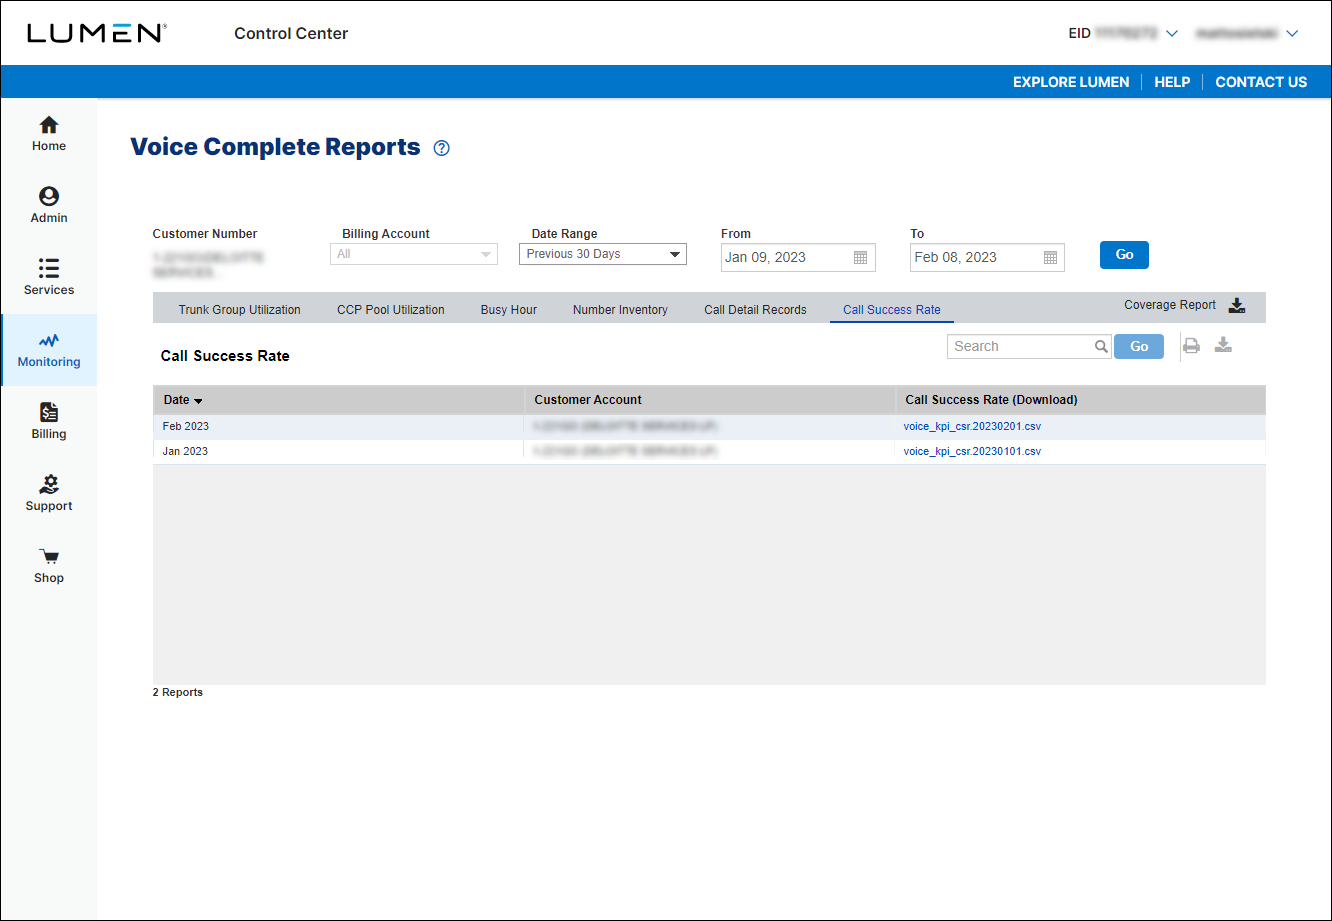Click the Coverage Report label
1332x921 pixels.
point(1170,305)
